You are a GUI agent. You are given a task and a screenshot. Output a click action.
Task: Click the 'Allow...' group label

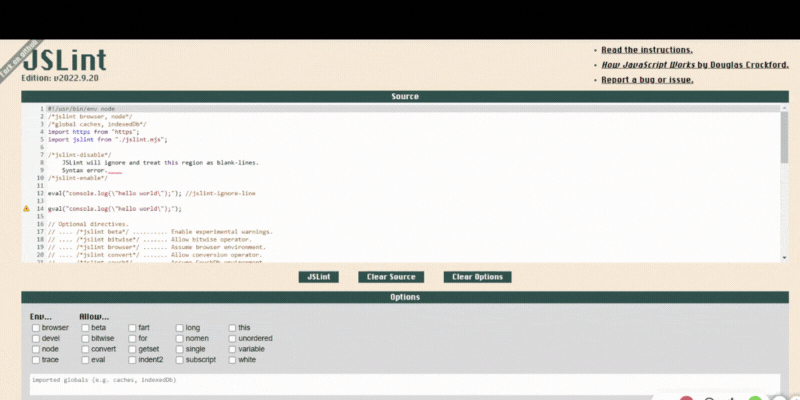(x=94, y=317)
